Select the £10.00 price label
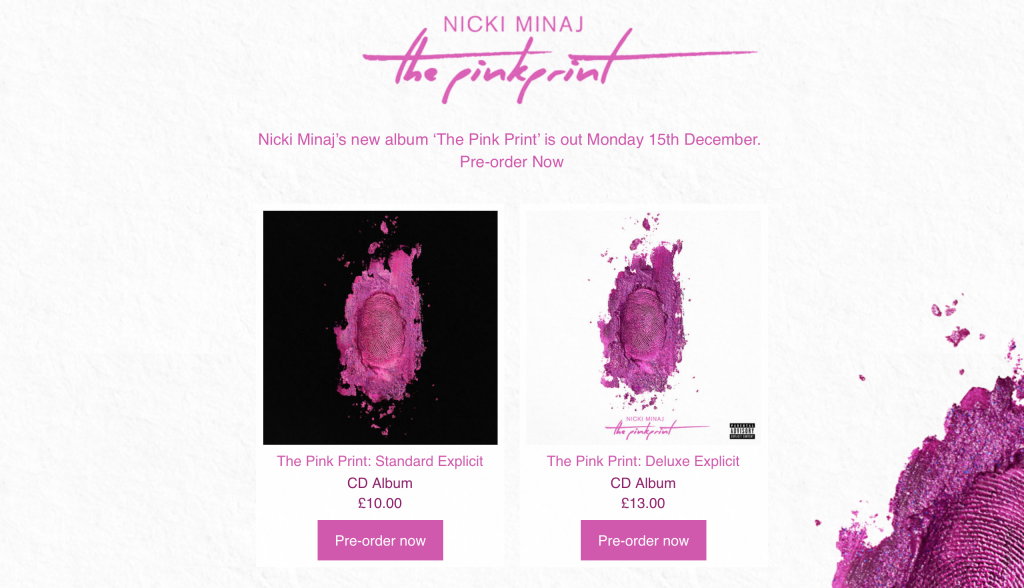The width and height of the screenshot is (1024, 588). pyautogui.click(x=380, y=504)
